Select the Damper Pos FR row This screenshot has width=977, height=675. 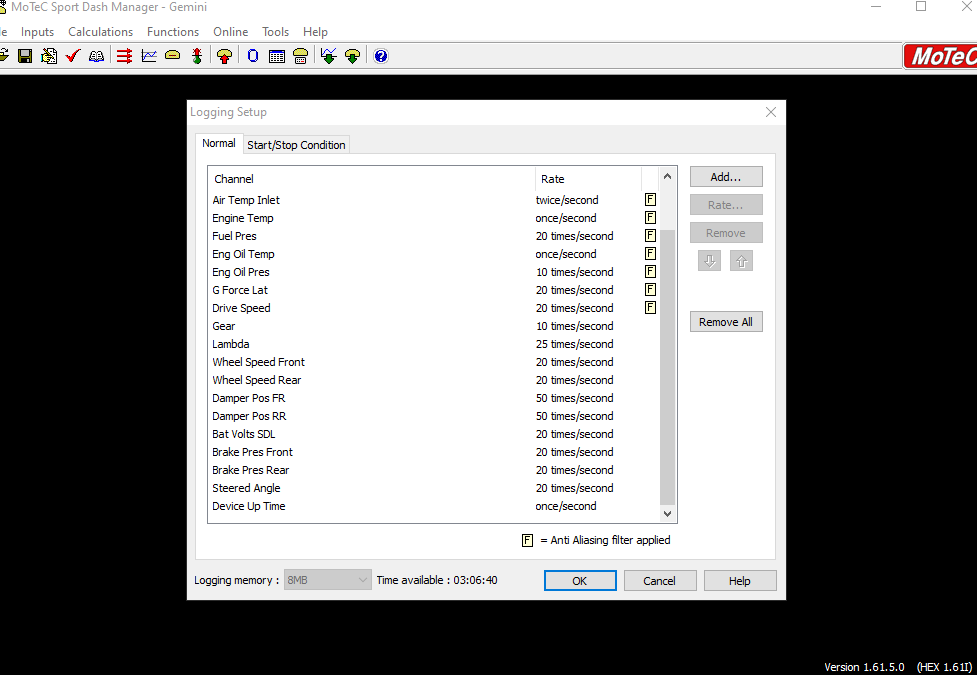[434, 398]
